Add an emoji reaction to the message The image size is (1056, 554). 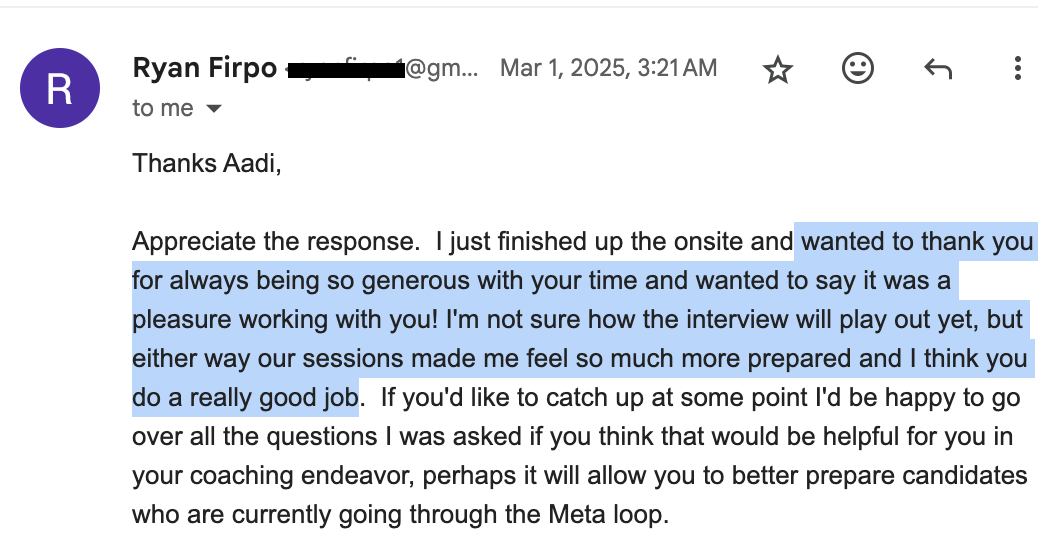[857, 69]
